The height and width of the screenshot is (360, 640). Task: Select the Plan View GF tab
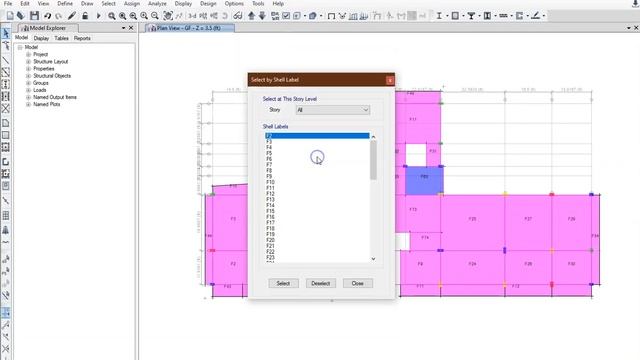click(190, 28)
